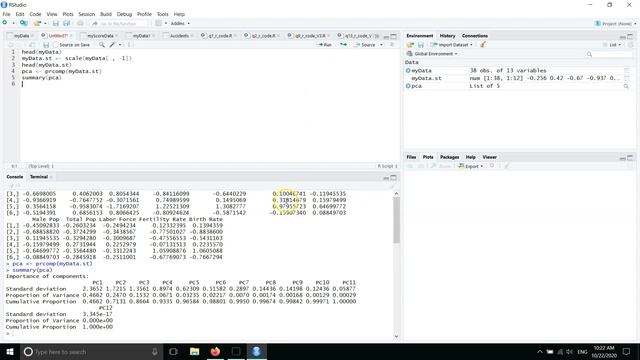View myData.st via its grid icon

tap(627, 78)
